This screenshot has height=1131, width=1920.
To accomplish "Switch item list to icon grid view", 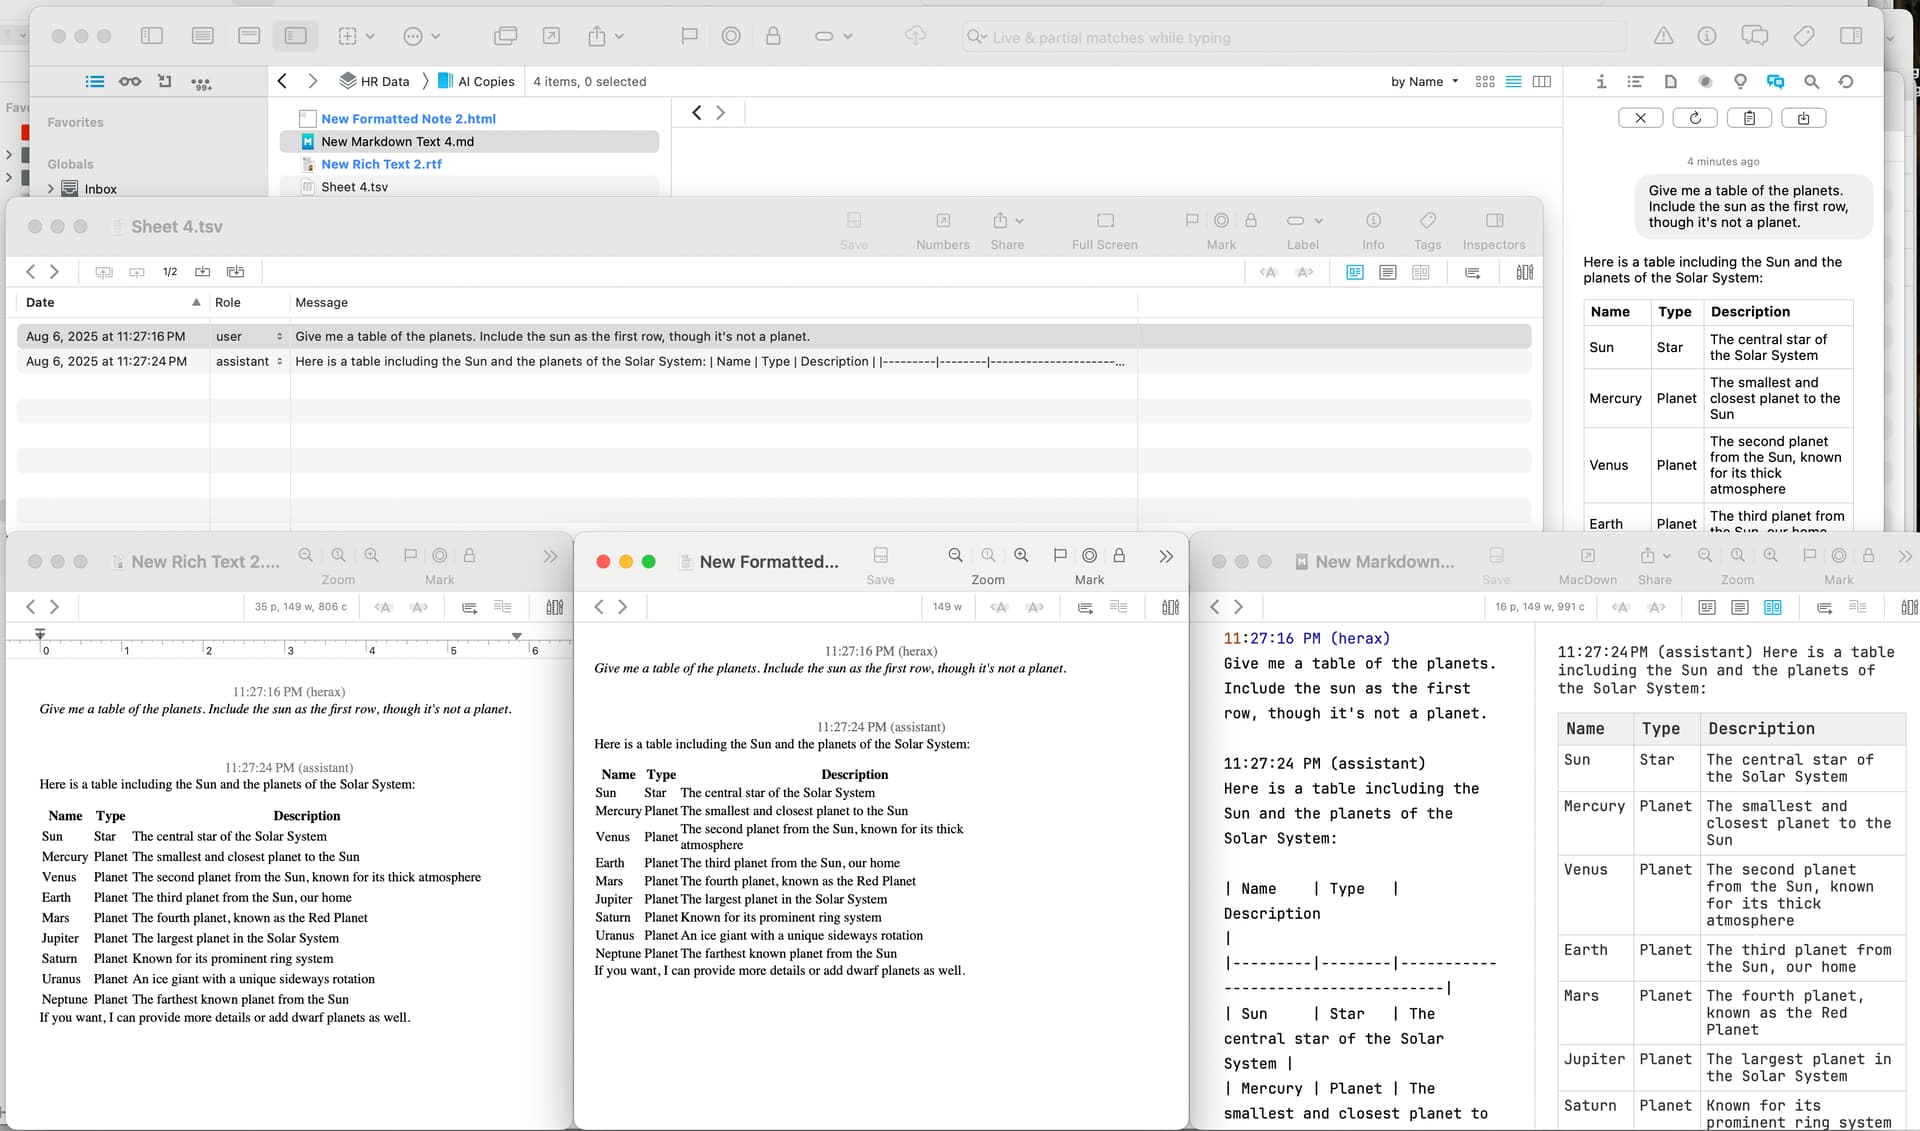I will pos(1485,82).
